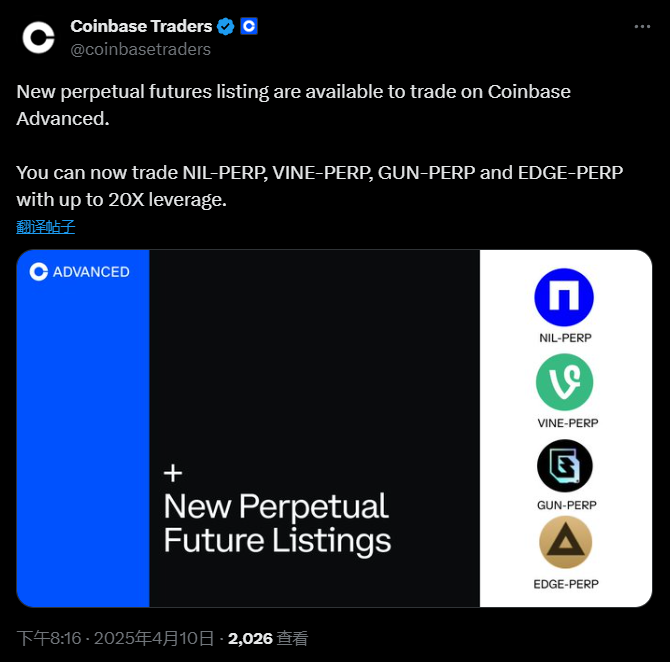
Task: Click the post timestamp 下午8:16 · 2025年4月10日
Action: [x=116, y=638]
